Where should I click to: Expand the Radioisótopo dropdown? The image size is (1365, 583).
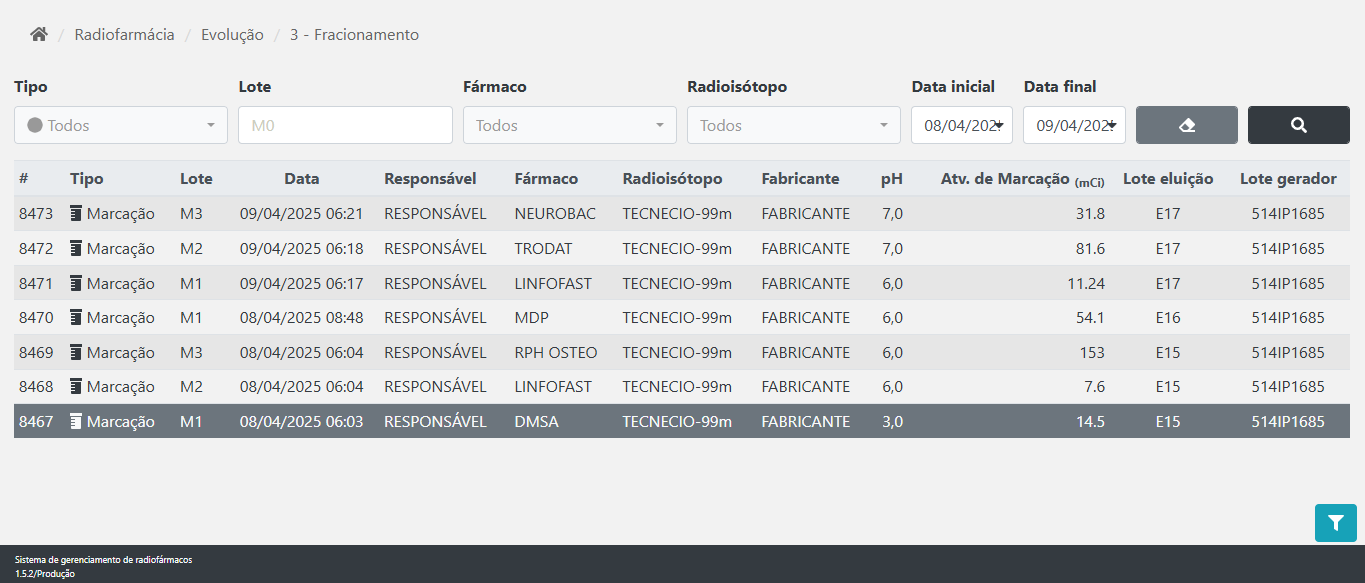click(793, 124)
